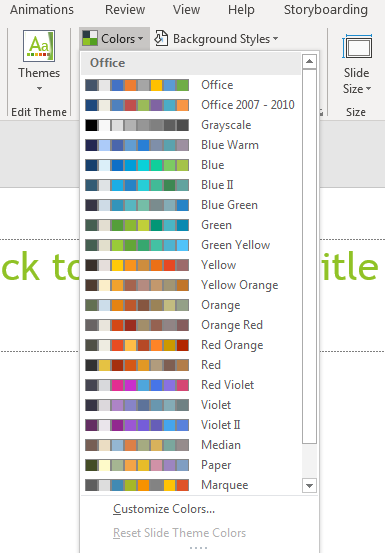Open the Themes gallery icon

[x=39, y=46]
